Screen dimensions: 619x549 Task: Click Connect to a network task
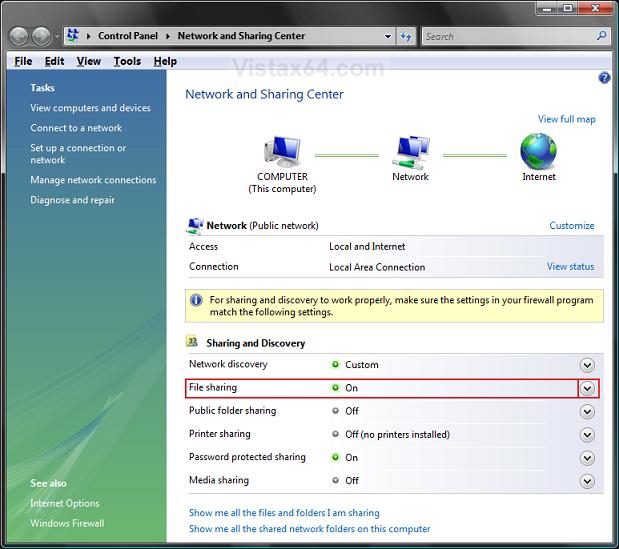click(76, 128)
